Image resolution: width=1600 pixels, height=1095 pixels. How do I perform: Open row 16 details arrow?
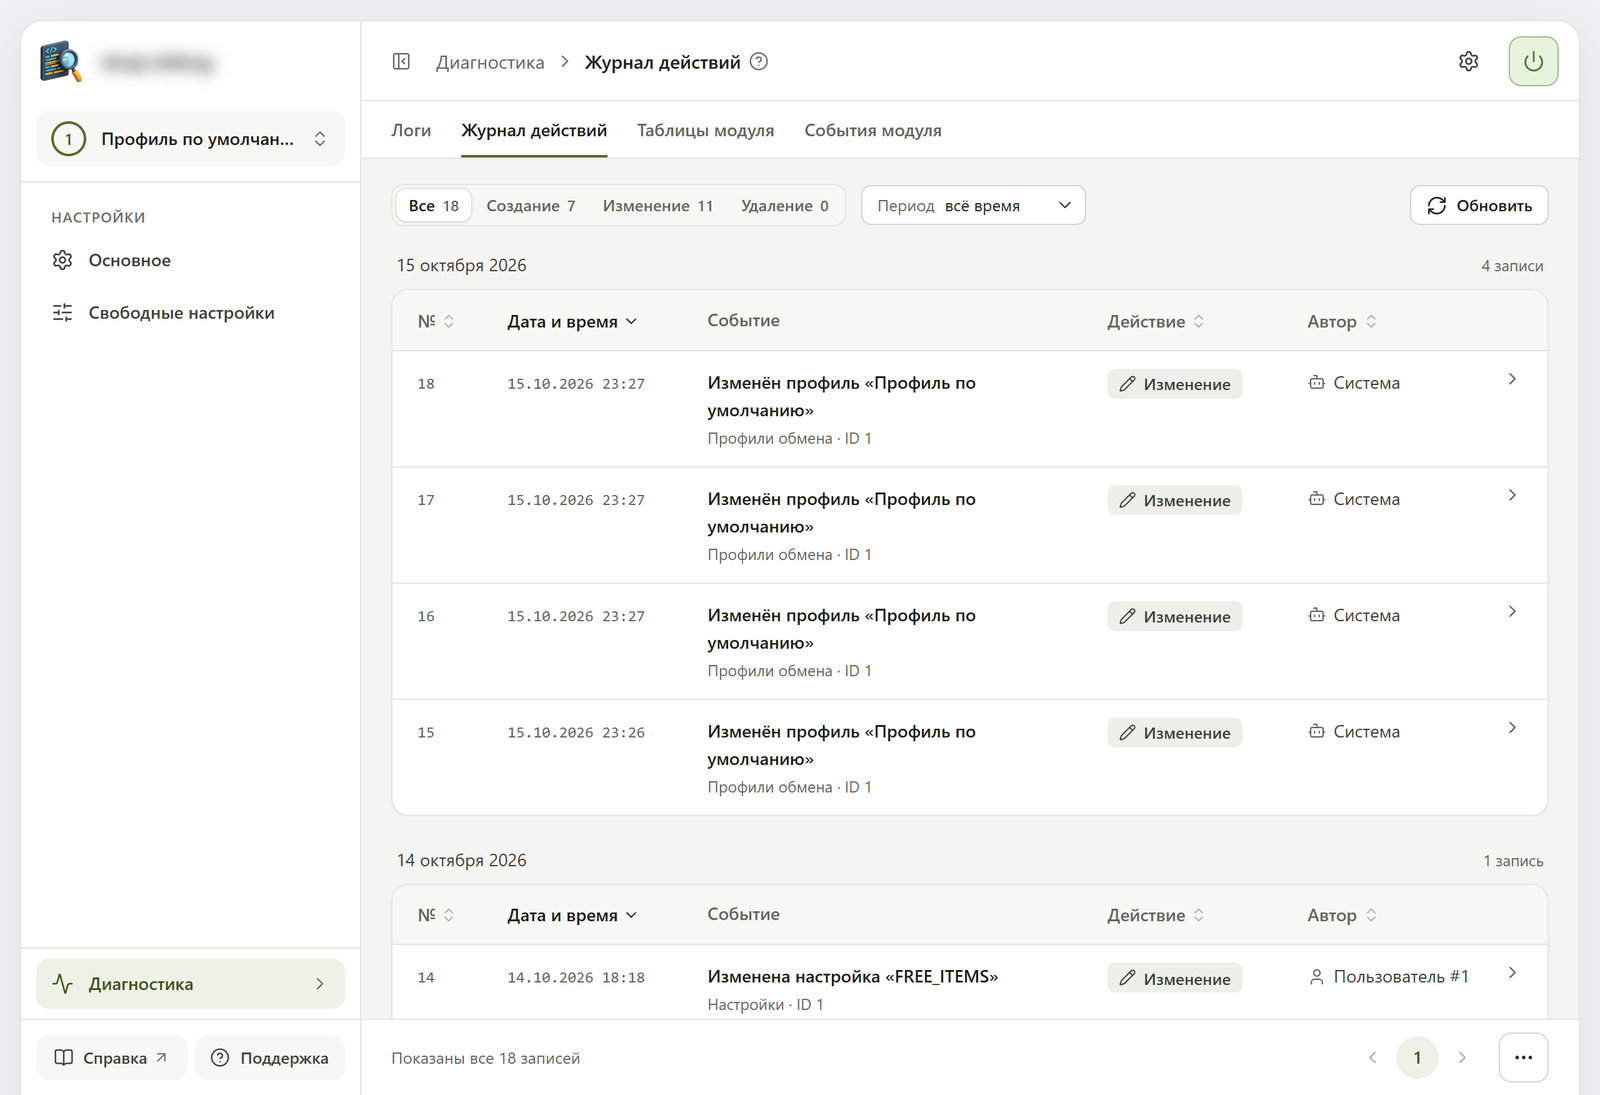tap(1512, 611)
